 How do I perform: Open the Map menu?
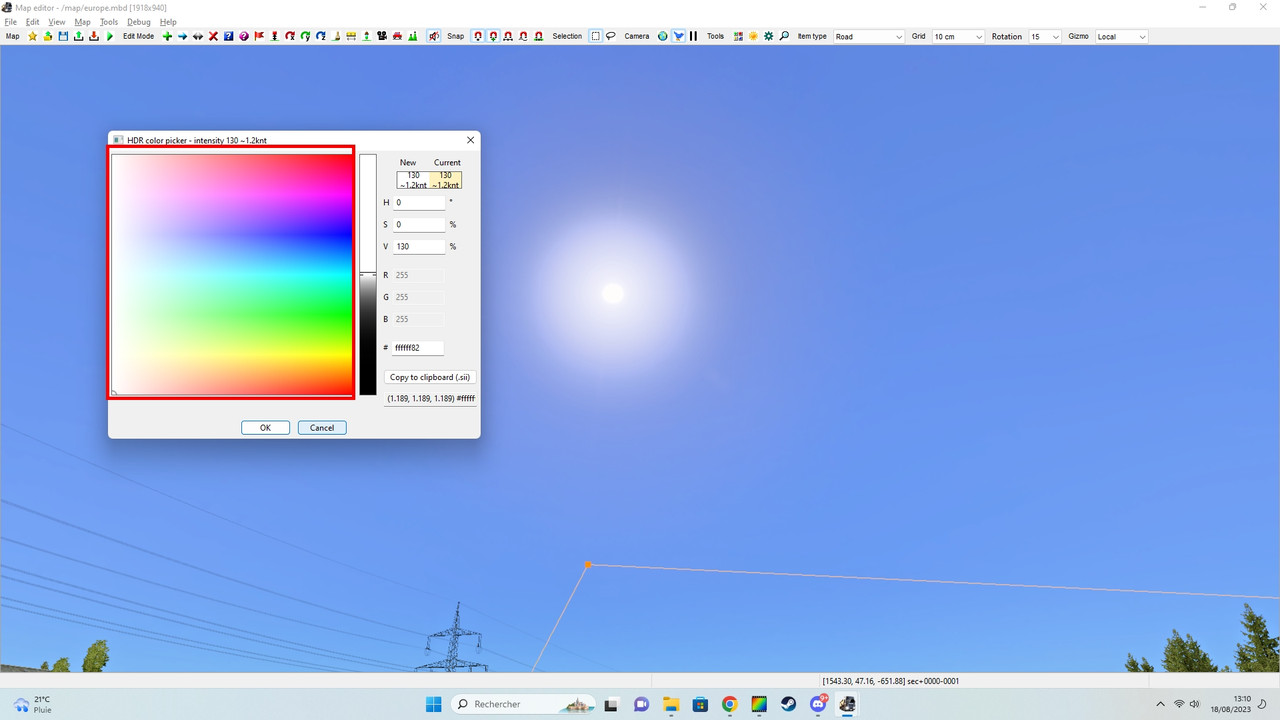[82, 22]
